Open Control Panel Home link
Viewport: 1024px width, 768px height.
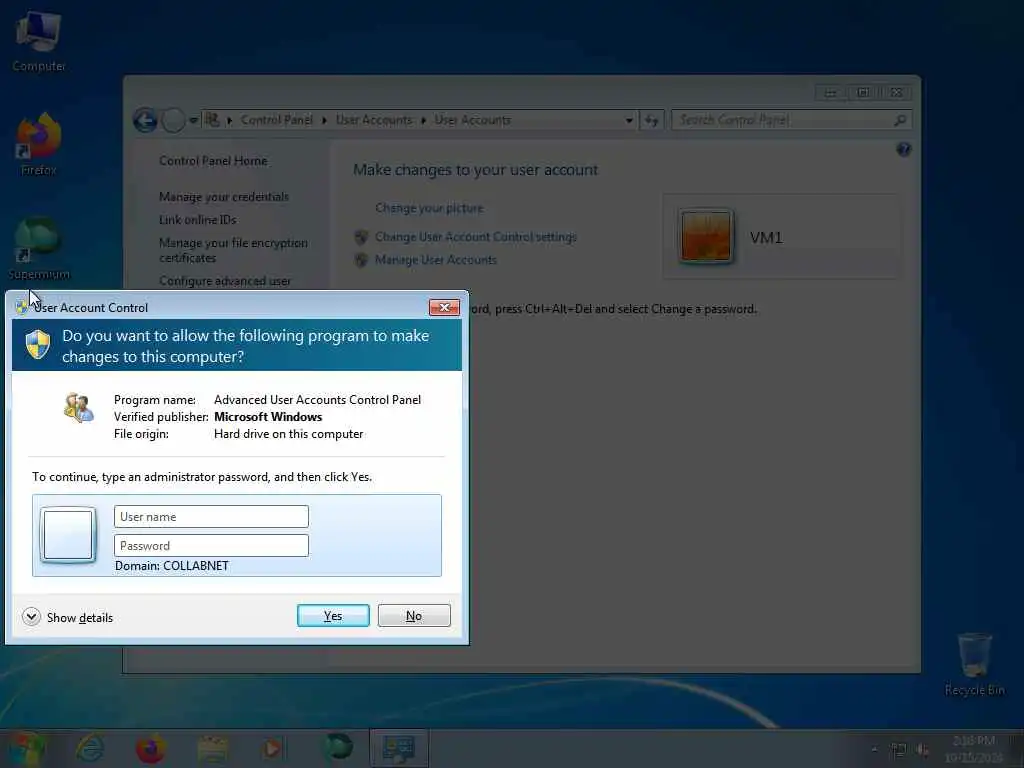click(x=213, y=161)
